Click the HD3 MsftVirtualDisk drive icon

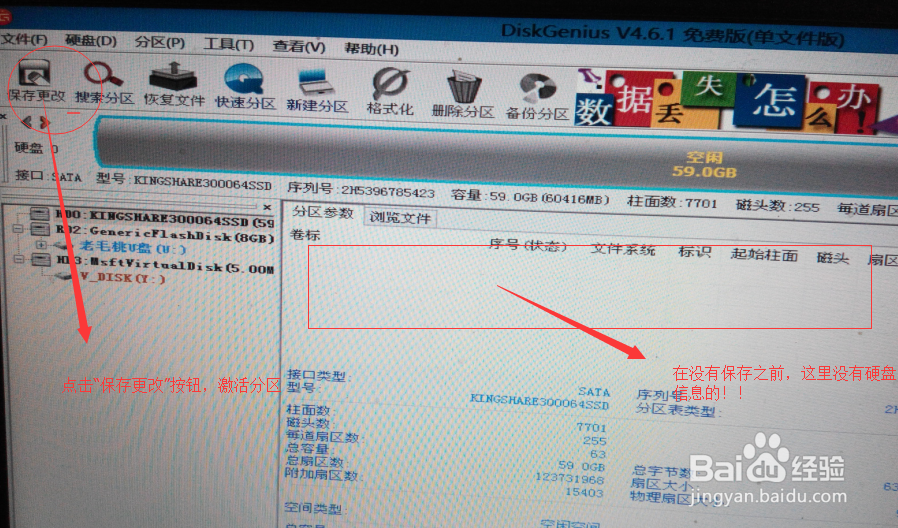41,260
